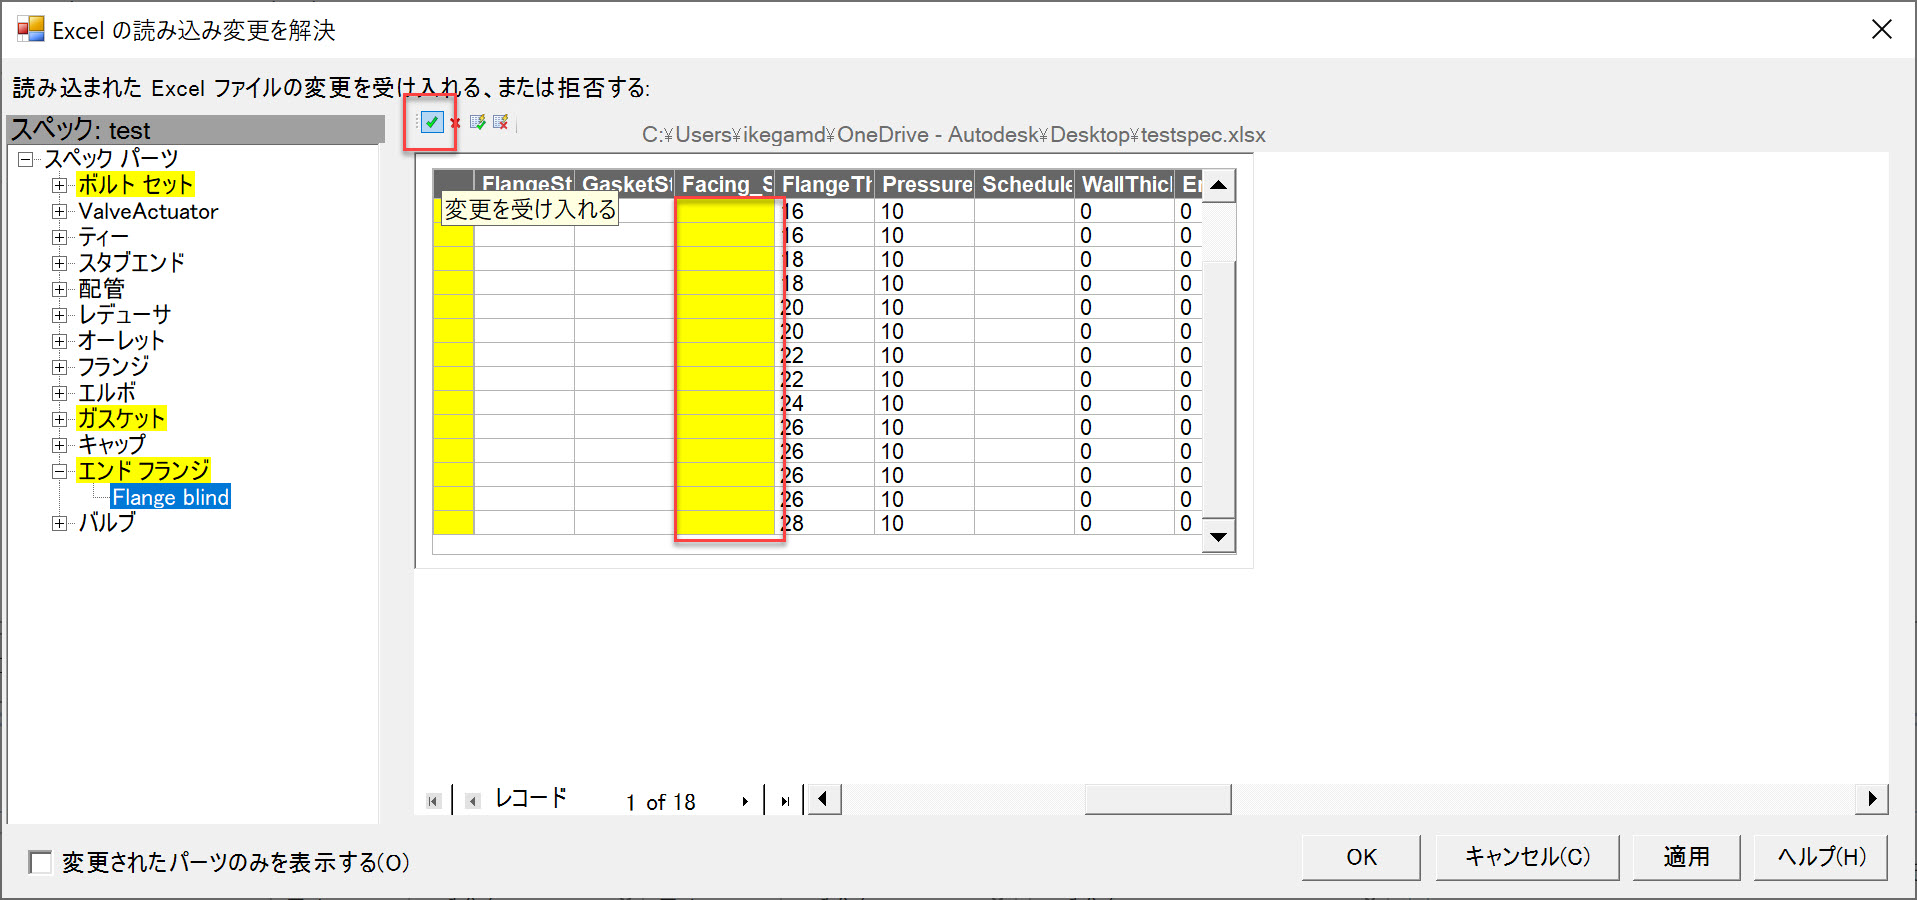Go to the previous record
Screen dimensions: 1917x900
[472, 800]
